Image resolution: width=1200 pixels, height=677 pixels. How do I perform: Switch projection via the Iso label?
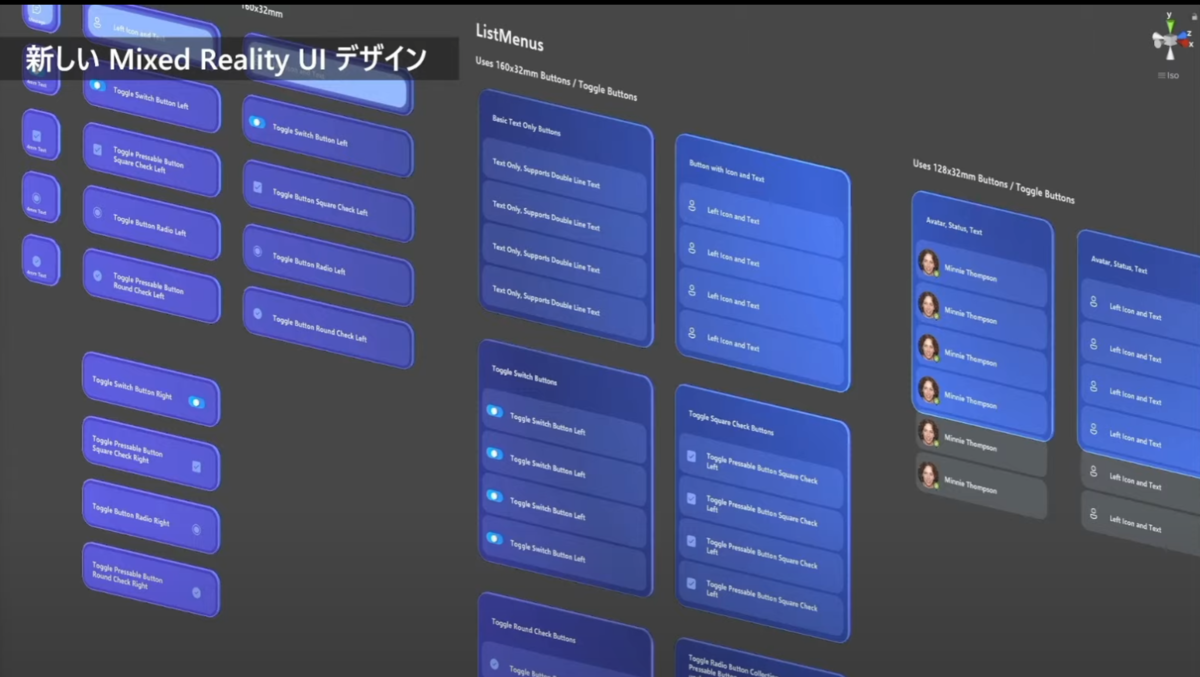1172,75
